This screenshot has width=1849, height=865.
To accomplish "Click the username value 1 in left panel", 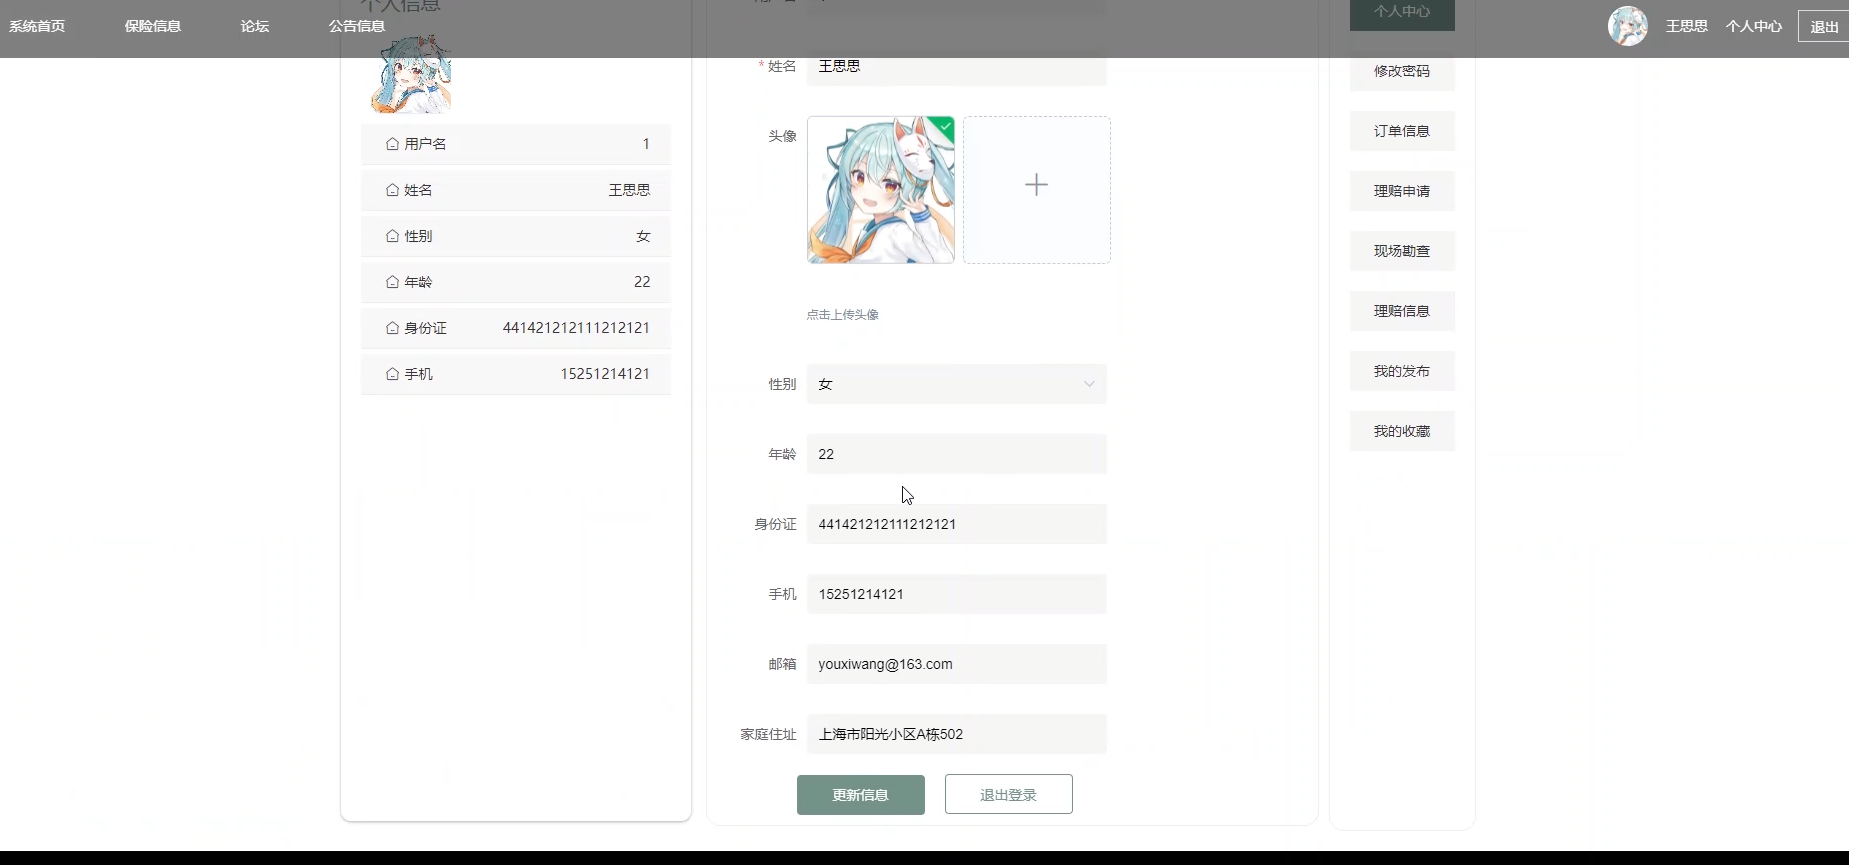I will 646,144.
